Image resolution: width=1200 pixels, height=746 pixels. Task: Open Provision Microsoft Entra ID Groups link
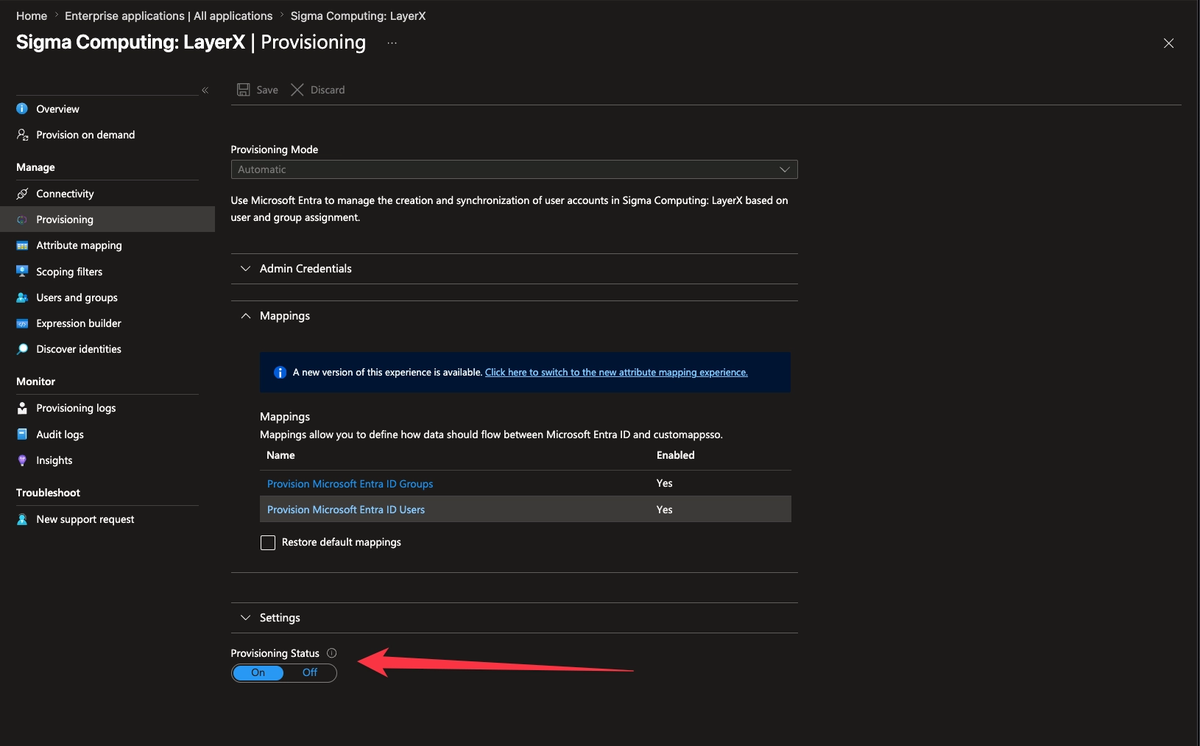point(350,484)
